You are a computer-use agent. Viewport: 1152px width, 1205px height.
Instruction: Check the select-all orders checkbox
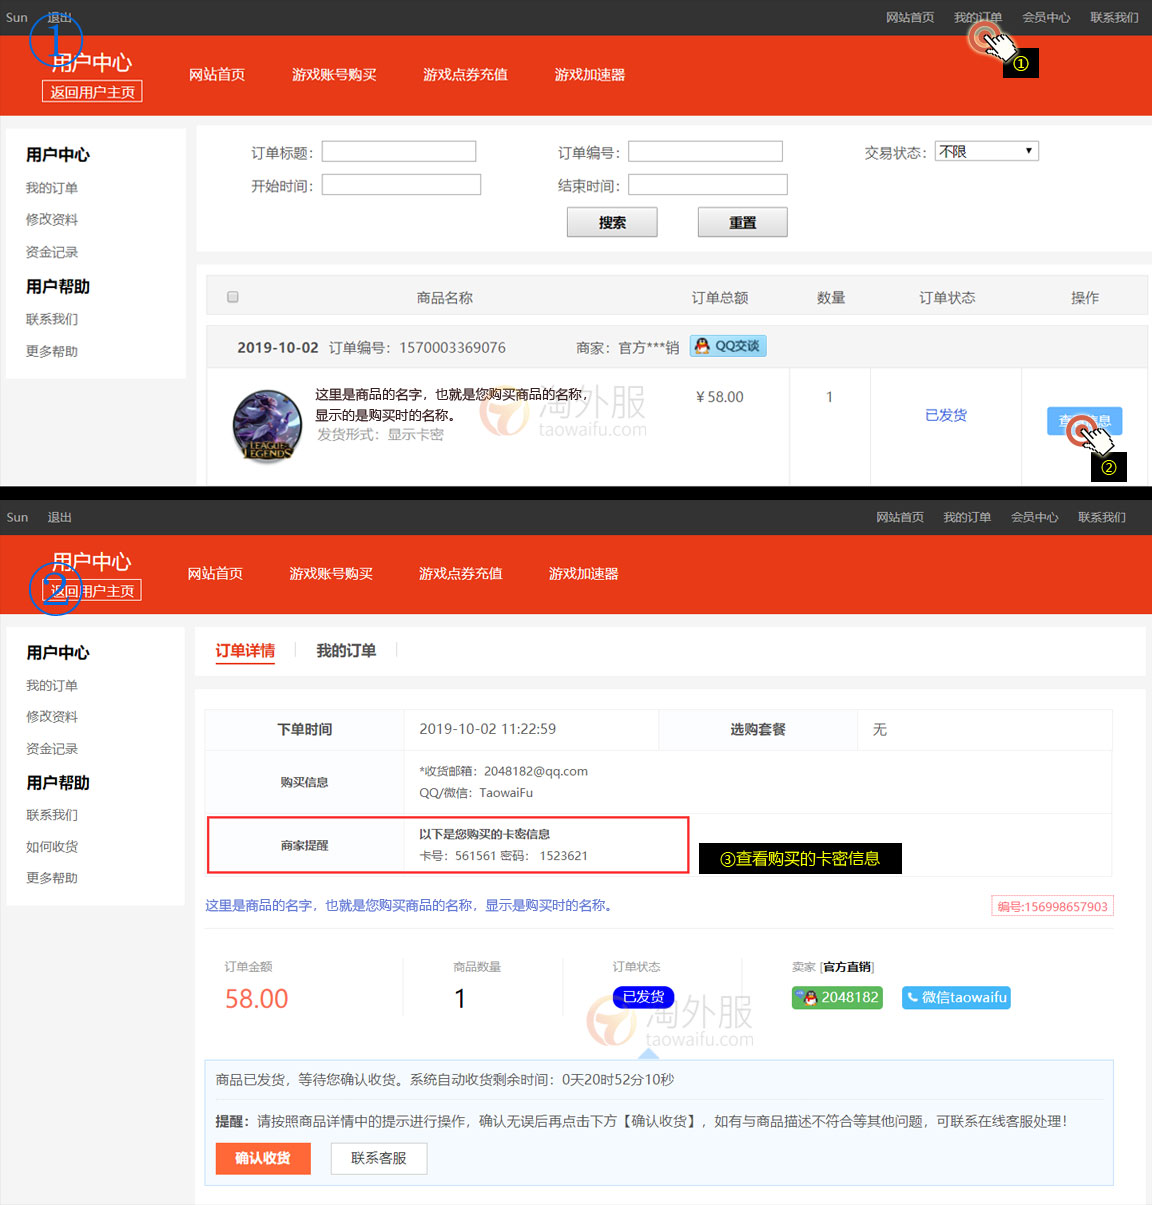click(x=232, y=296)
